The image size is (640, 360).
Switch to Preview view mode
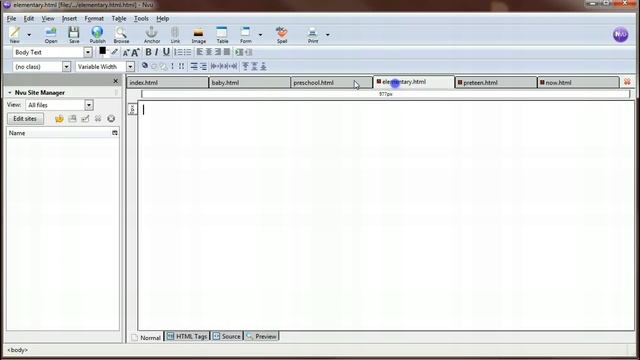tap(262, 336)
